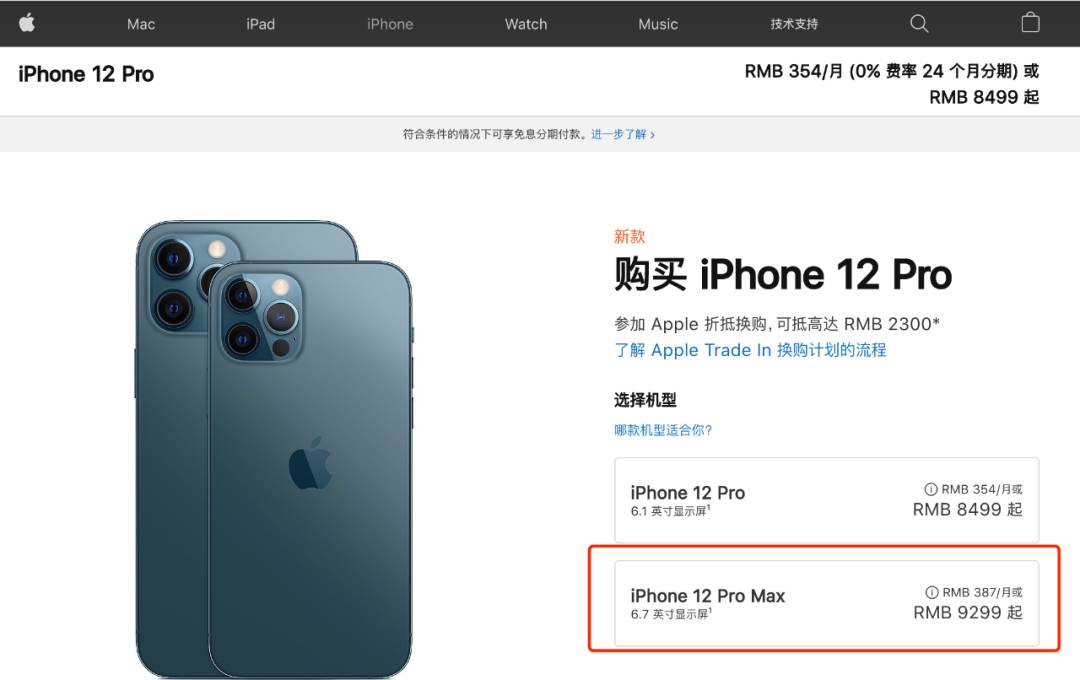
Task: Open the search magnifier icon
Action: pos(919,23)
